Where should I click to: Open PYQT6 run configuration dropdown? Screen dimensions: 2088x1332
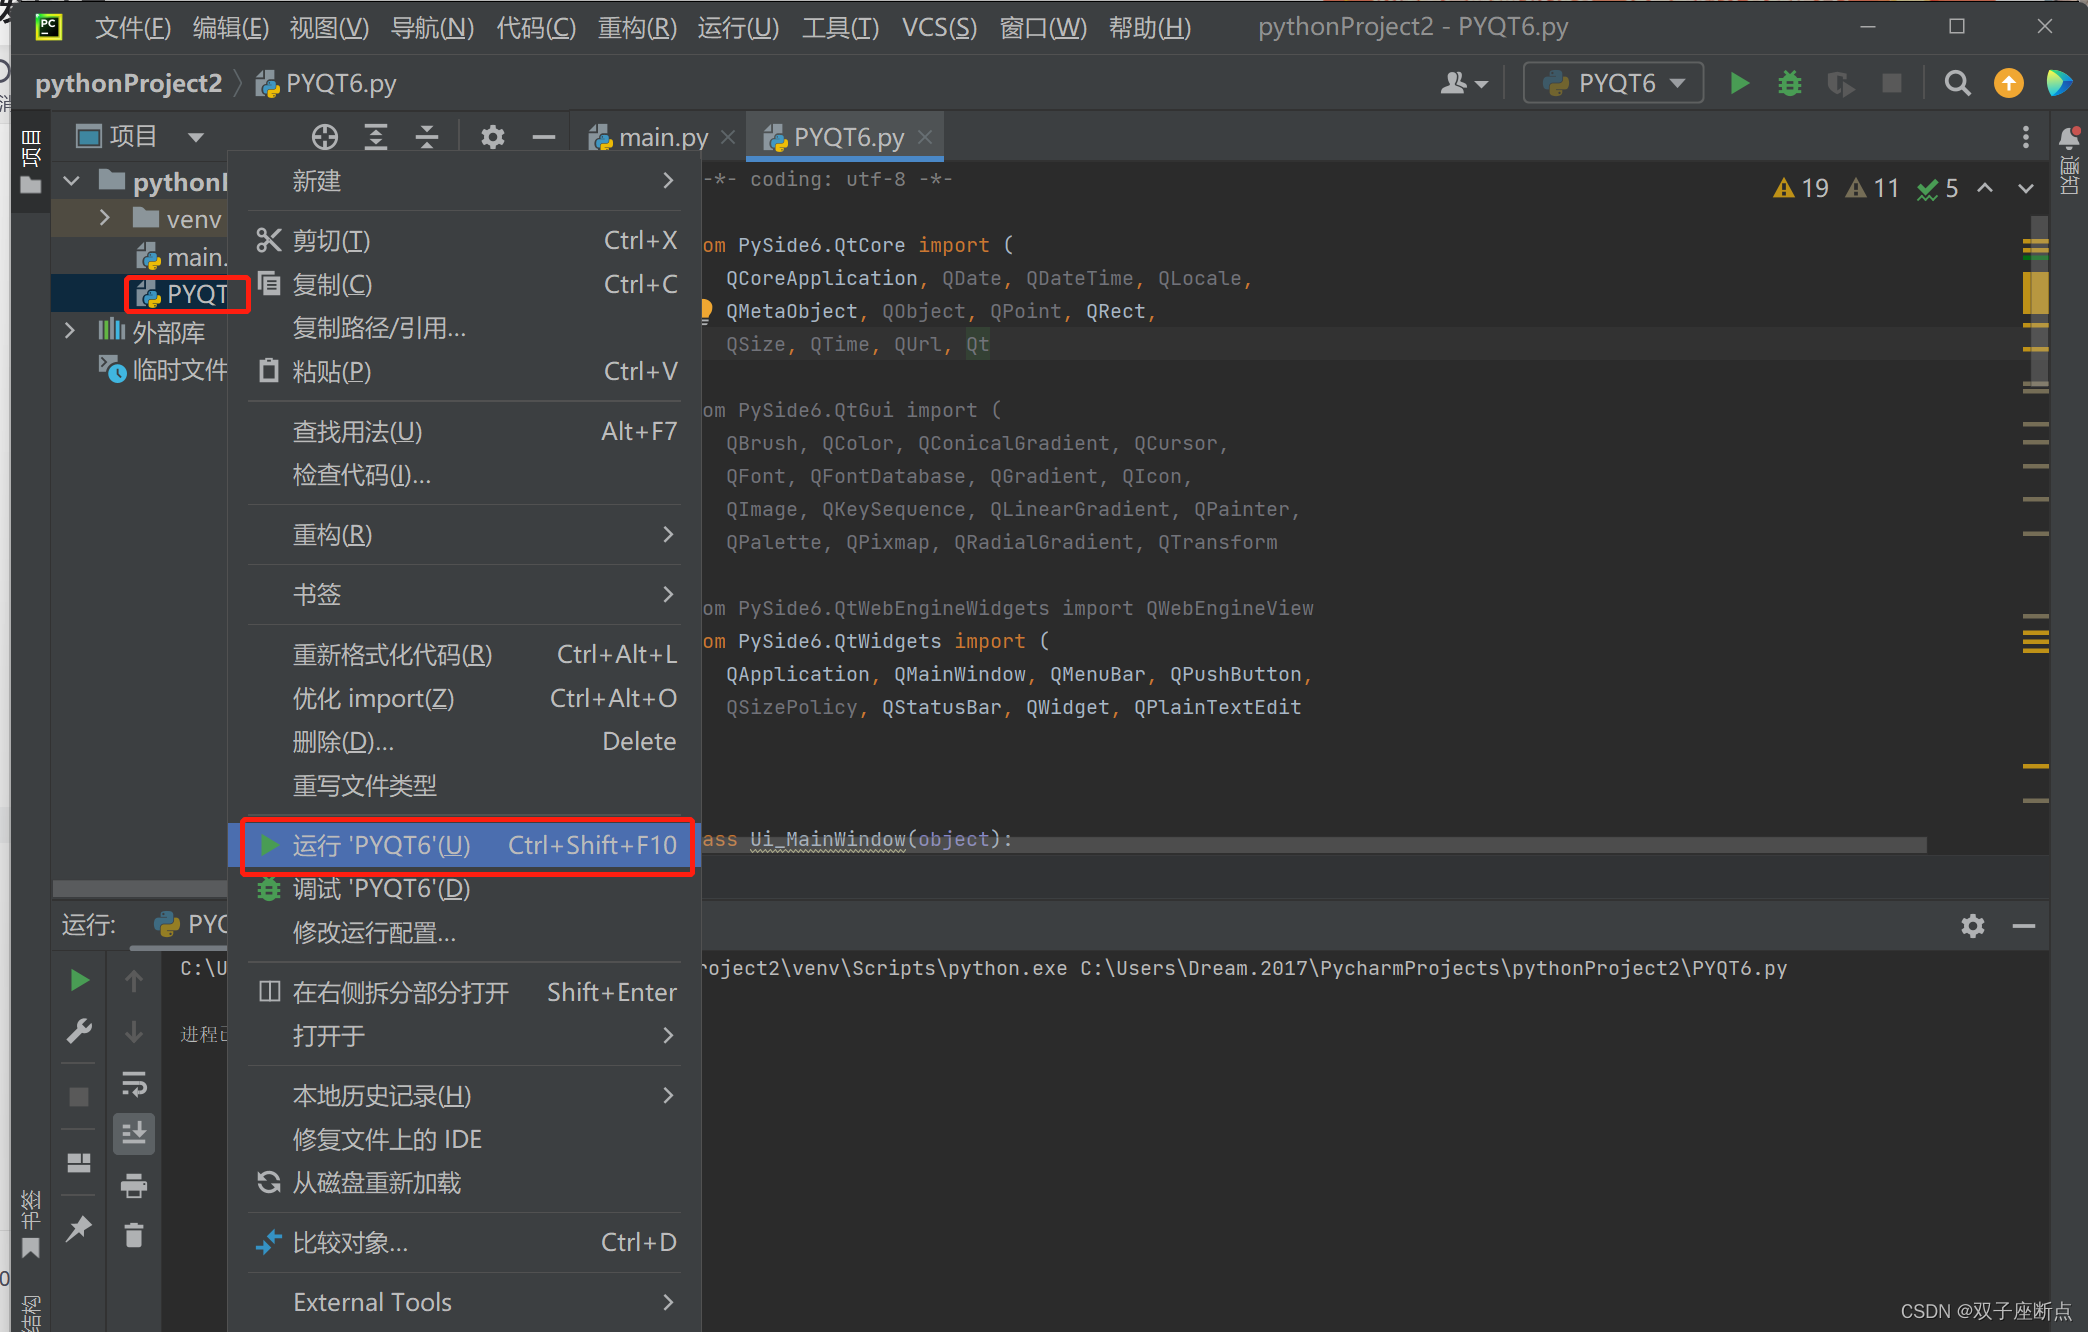click(1614, 83)
